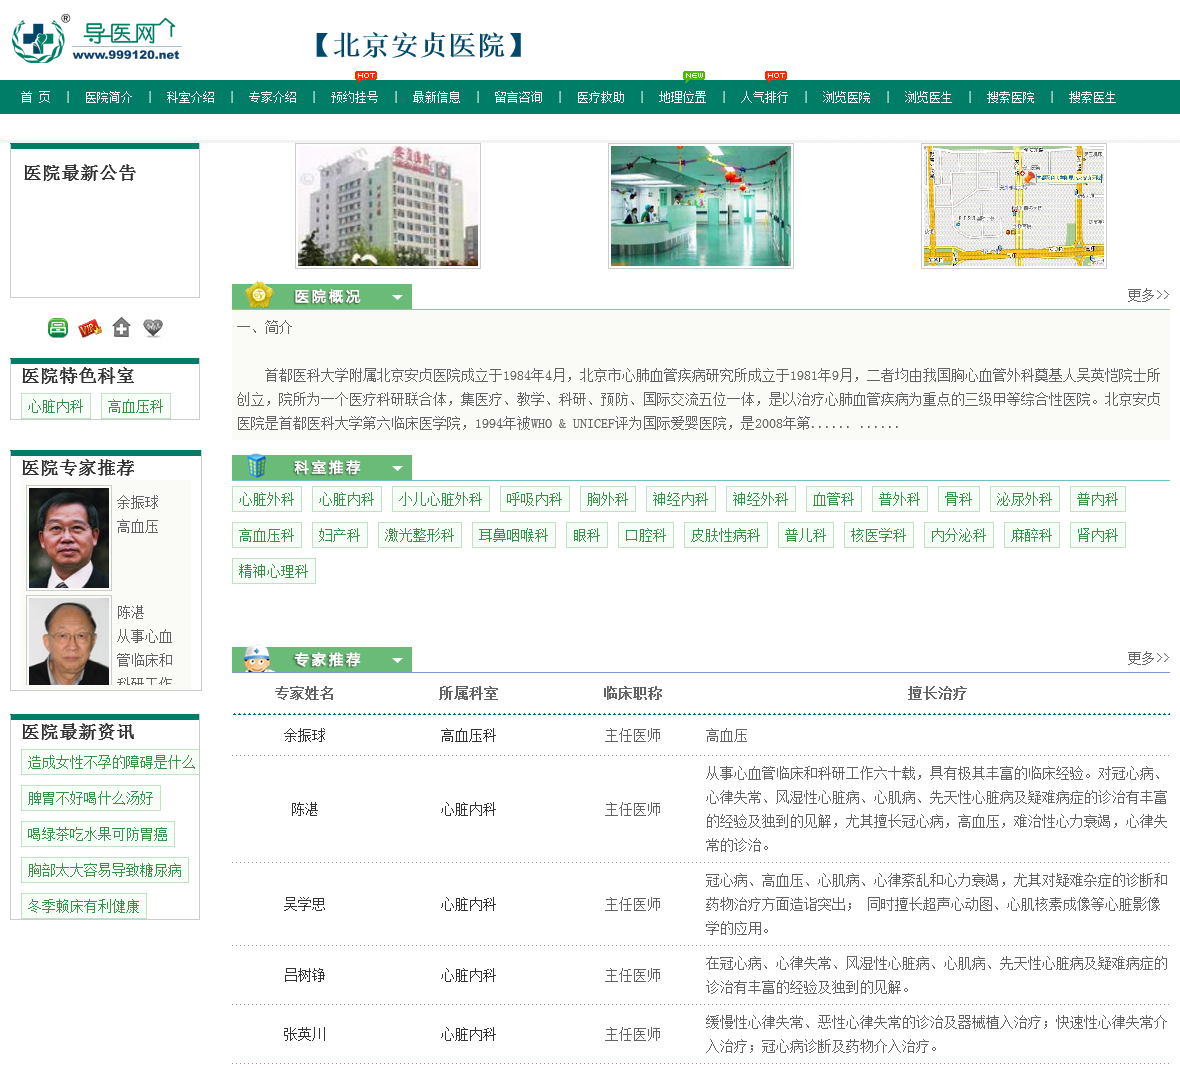Open 搜索医院 in the navigation bar
This screenshot has height=1073, width=1180.
point(1011,97)
